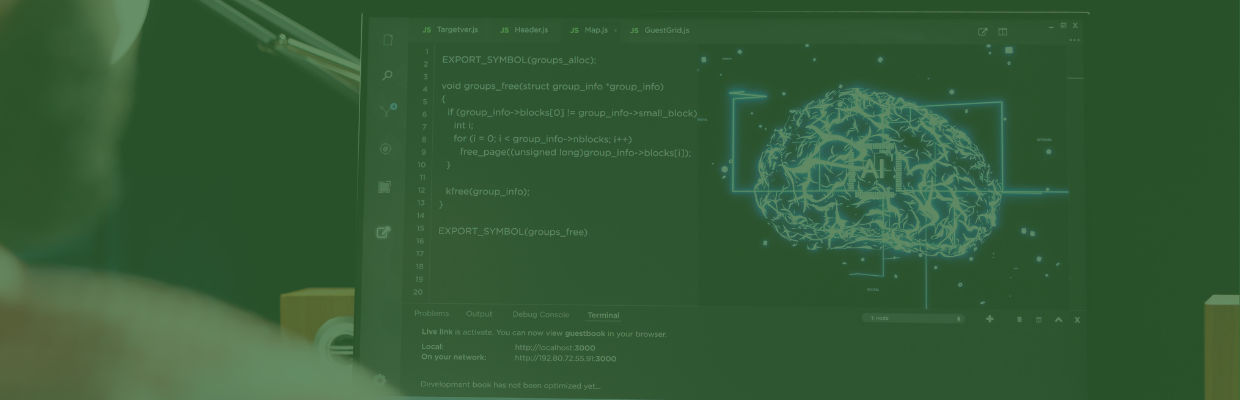Click line number 10 in gutter
The image size is (1240, 400).
click(421, 164)
